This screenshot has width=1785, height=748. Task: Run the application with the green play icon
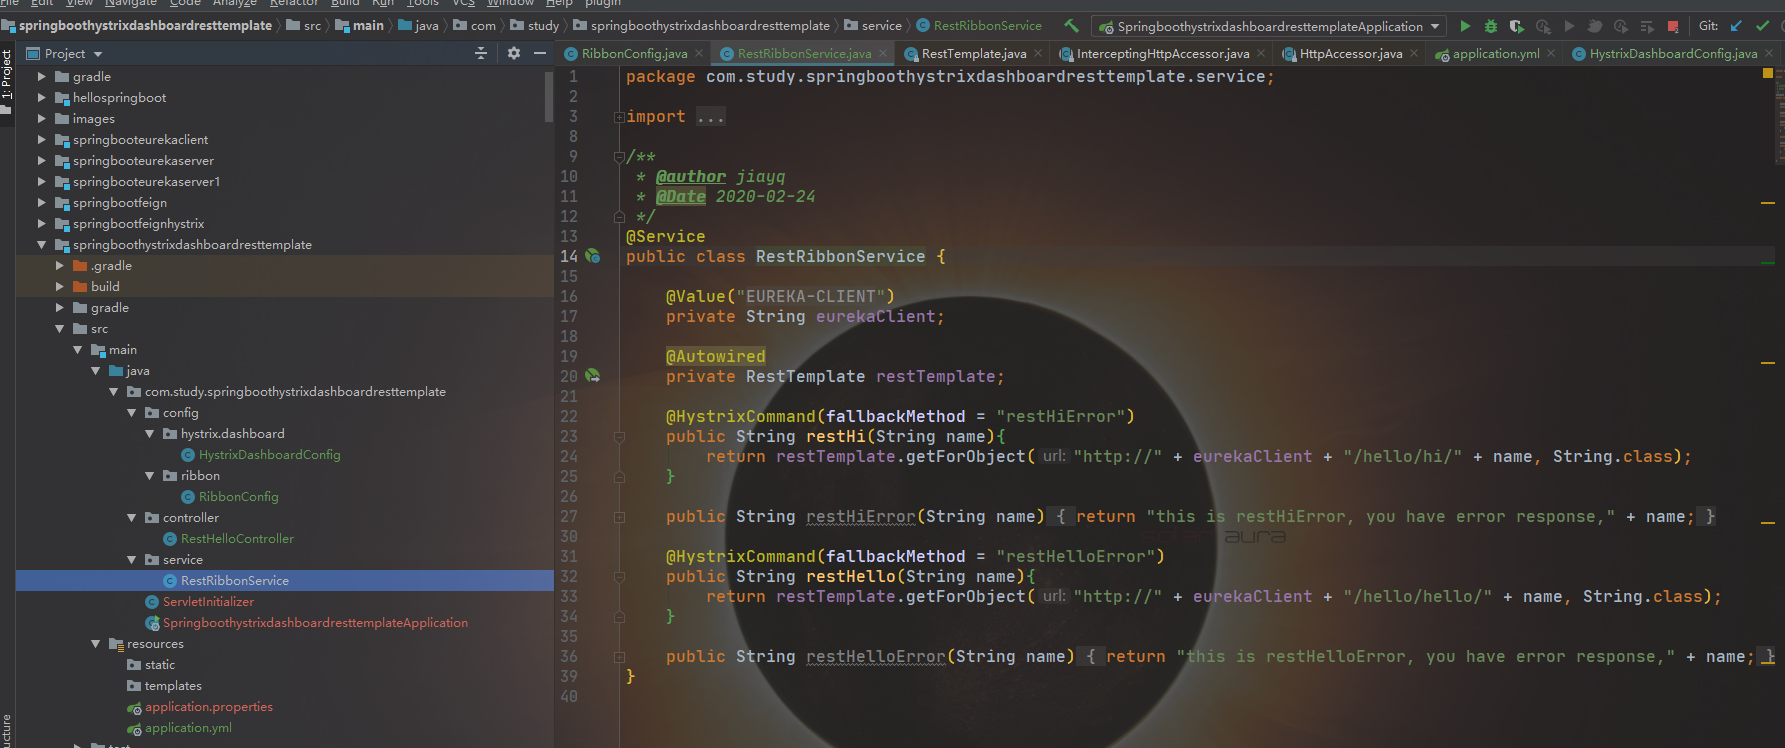click(x=1465, y=26)
